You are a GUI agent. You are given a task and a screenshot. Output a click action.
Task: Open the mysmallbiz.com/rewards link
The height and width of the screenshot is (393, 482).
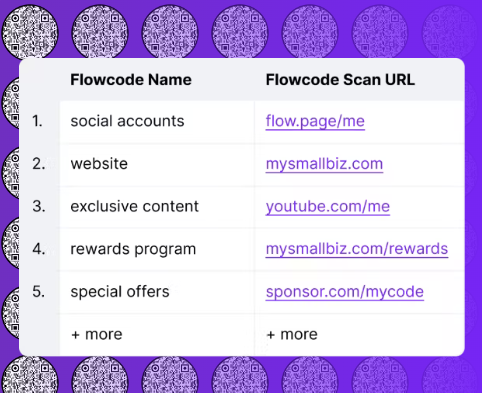pos(357,249)
